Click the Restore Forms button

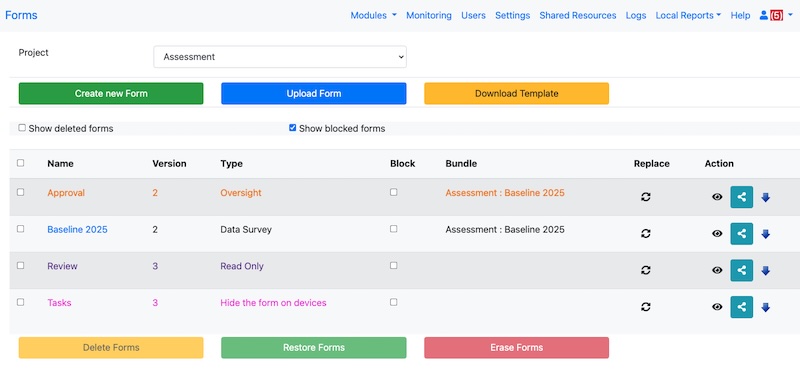pos(314,347)
